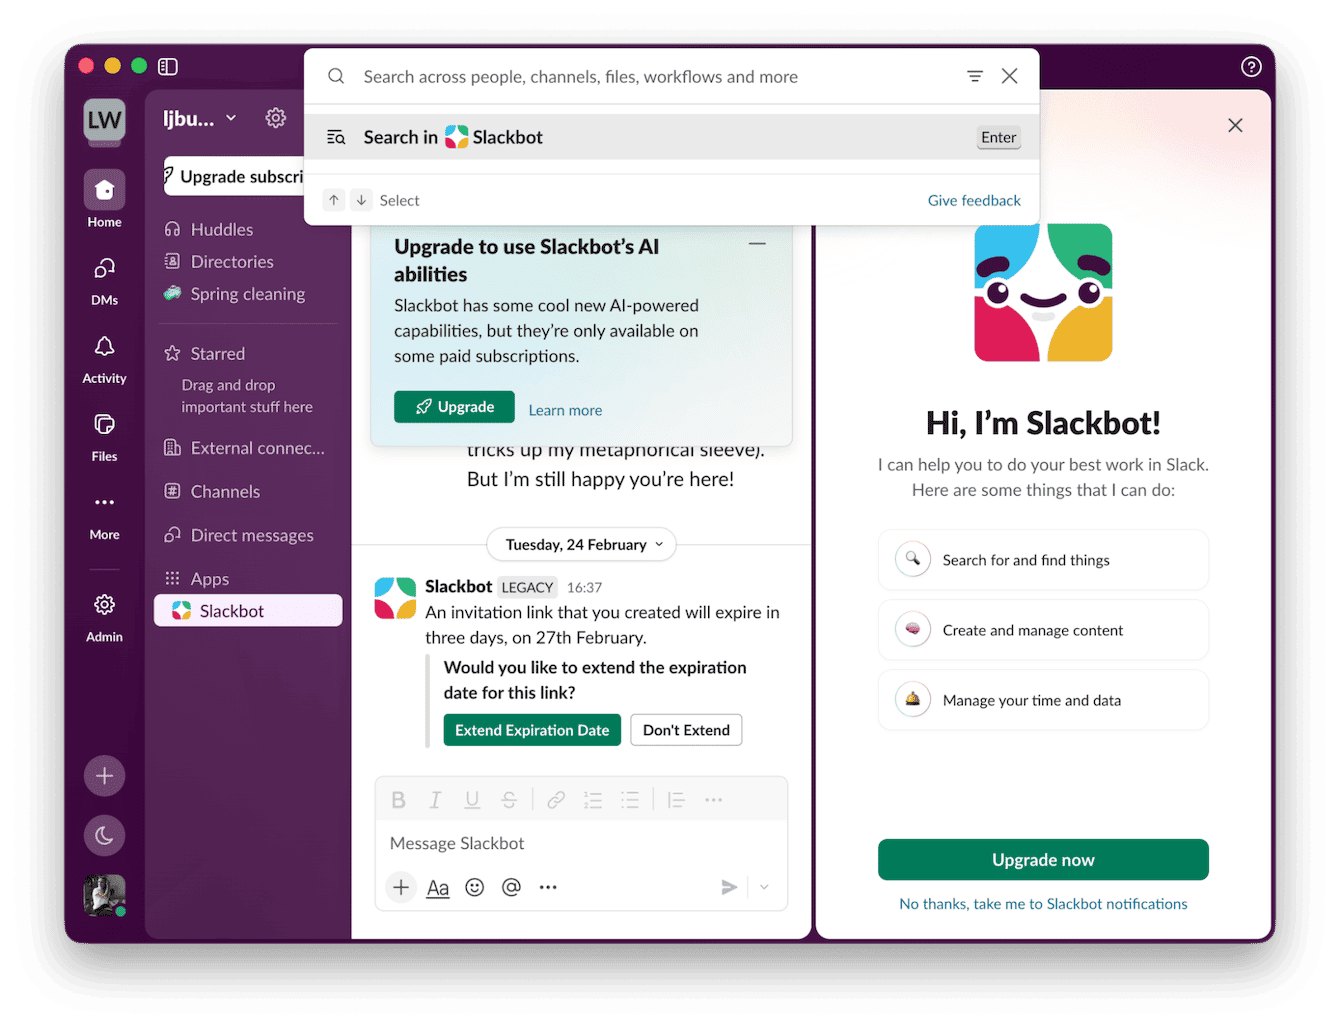This screenshot has height=1029, width=1340.
Task: Toggle italic formatting in composer
Action: (x=435, y=800)
